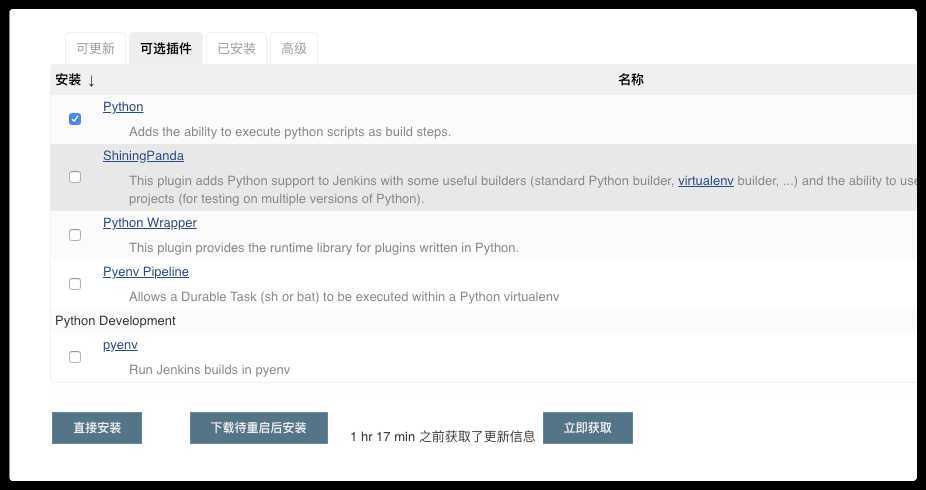Select the Python Development category label
Image resolution: width=926 pixels, height=490 pixels.
click(x=115, y=321)
